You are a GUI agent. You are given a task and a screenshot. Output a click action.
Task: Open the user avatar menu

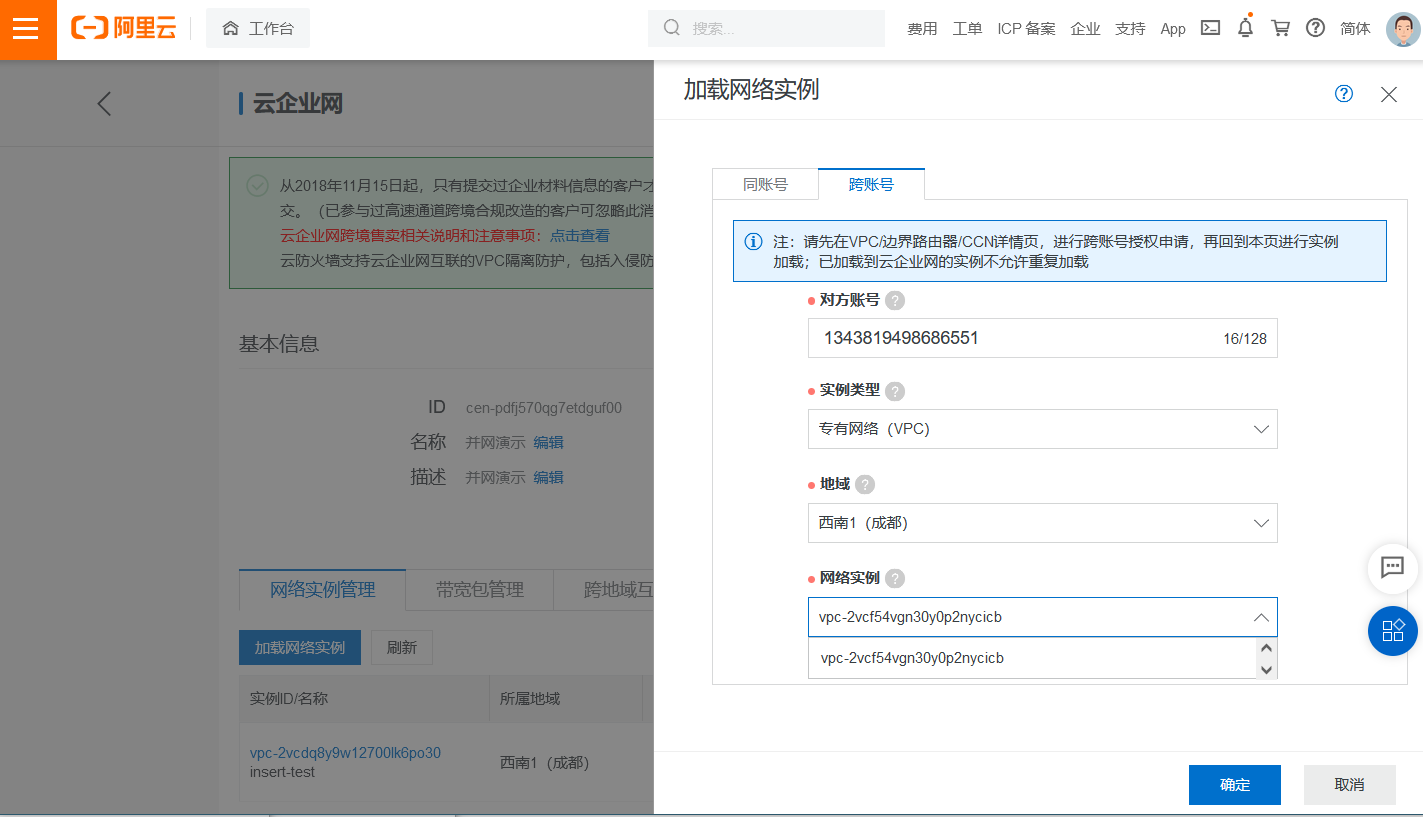(x=1403, y=29)
